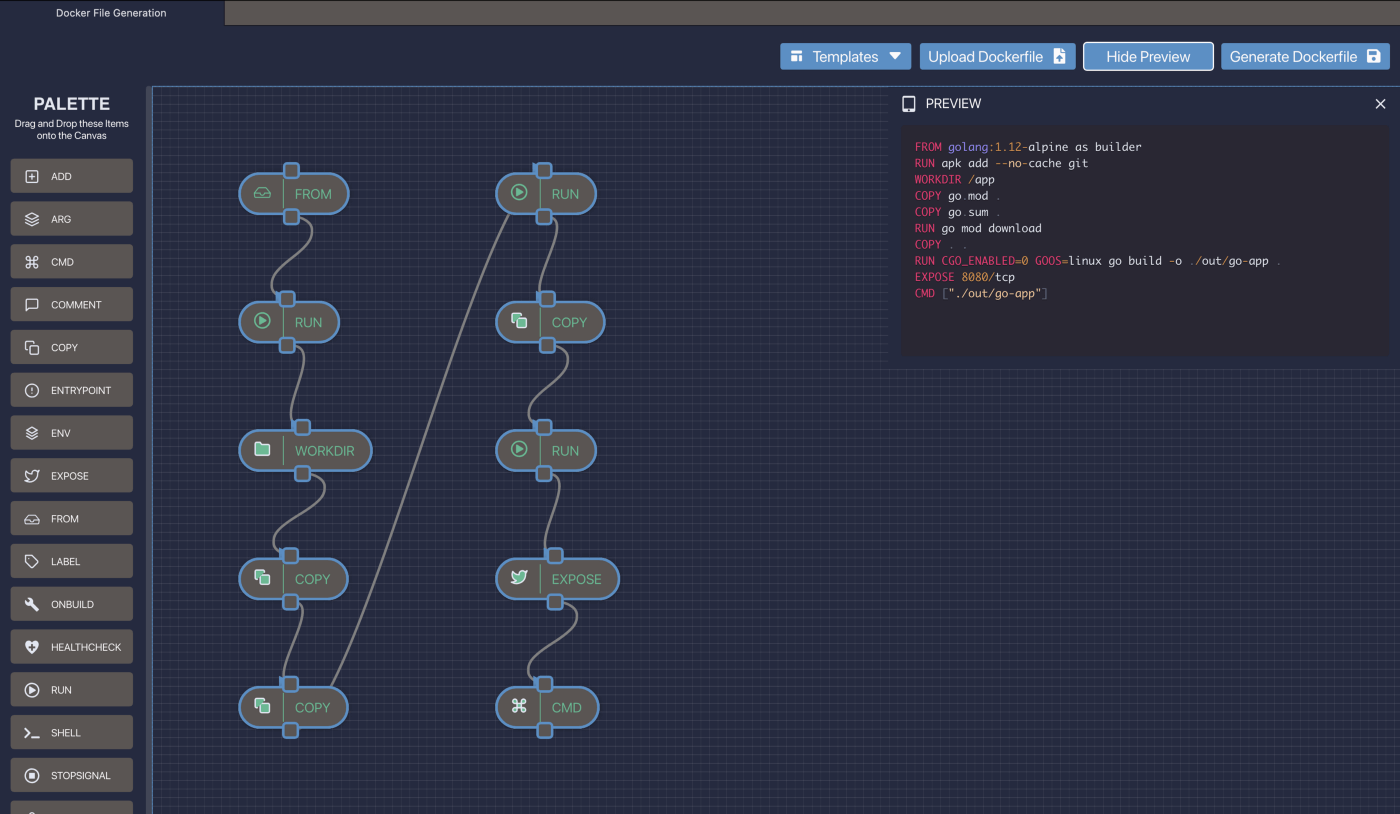Image resolution: width=1400 pixels, height=814 pixels.
Task: Click the CMD command icon in palette
Action: [31, 262]
